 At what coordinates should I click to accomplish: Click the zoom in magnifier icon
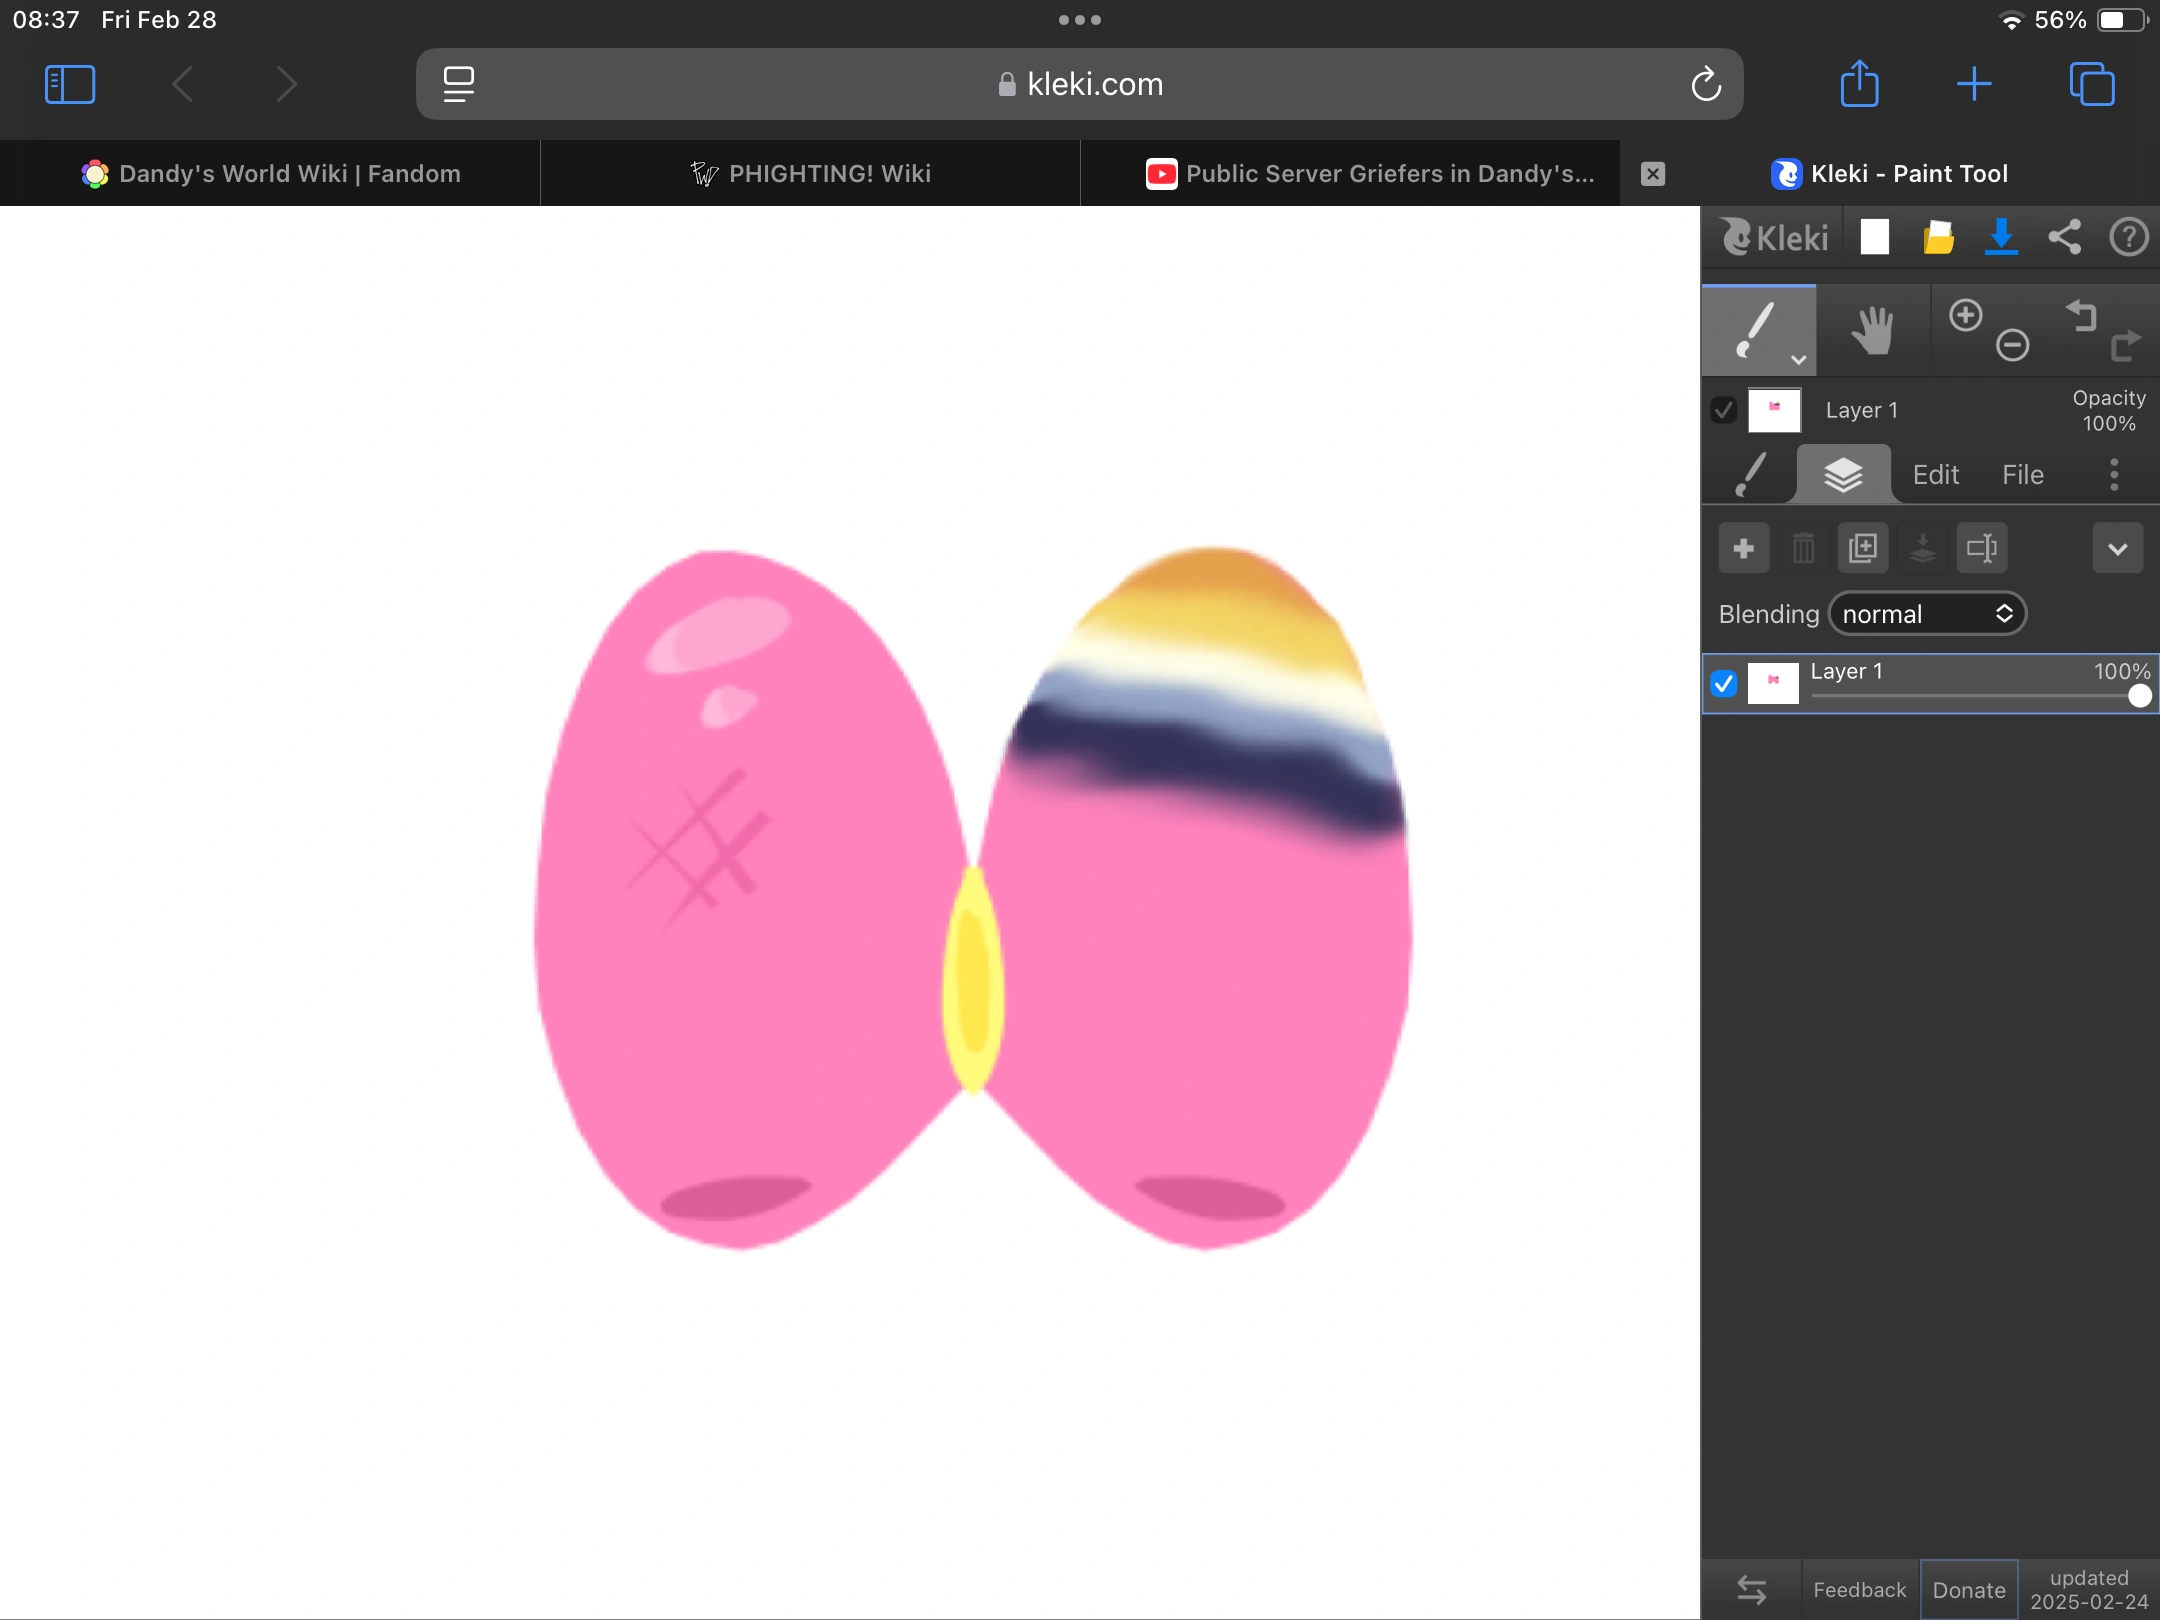(x=1965, y=315)
